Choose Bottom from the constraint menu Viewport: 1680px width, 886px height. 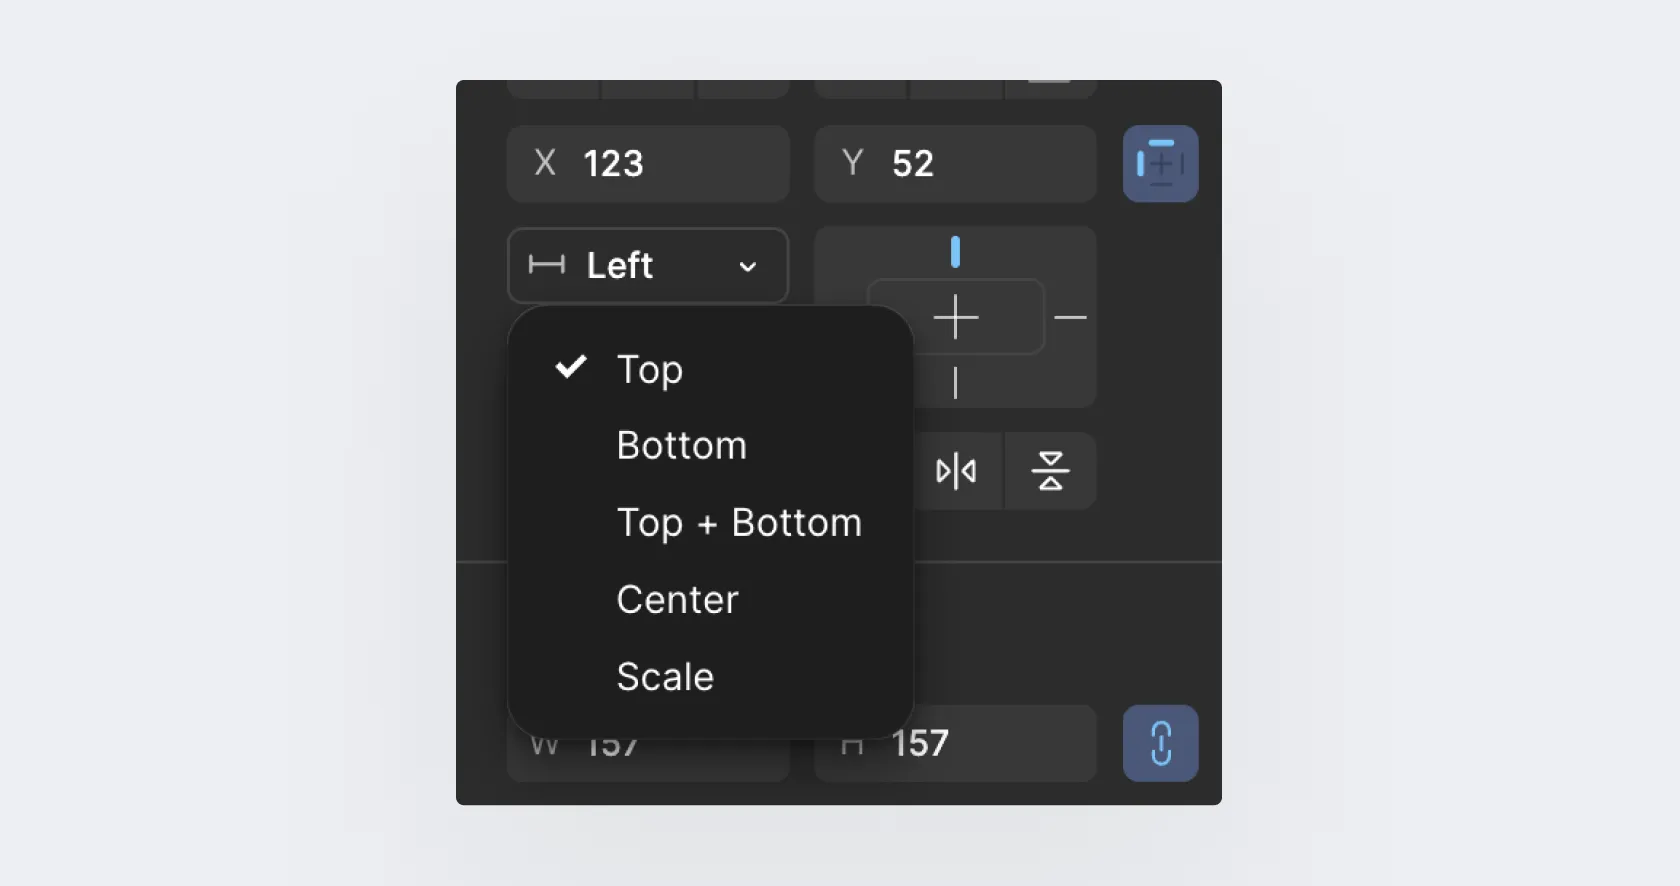pyautogui.click(x=682, y=446)
